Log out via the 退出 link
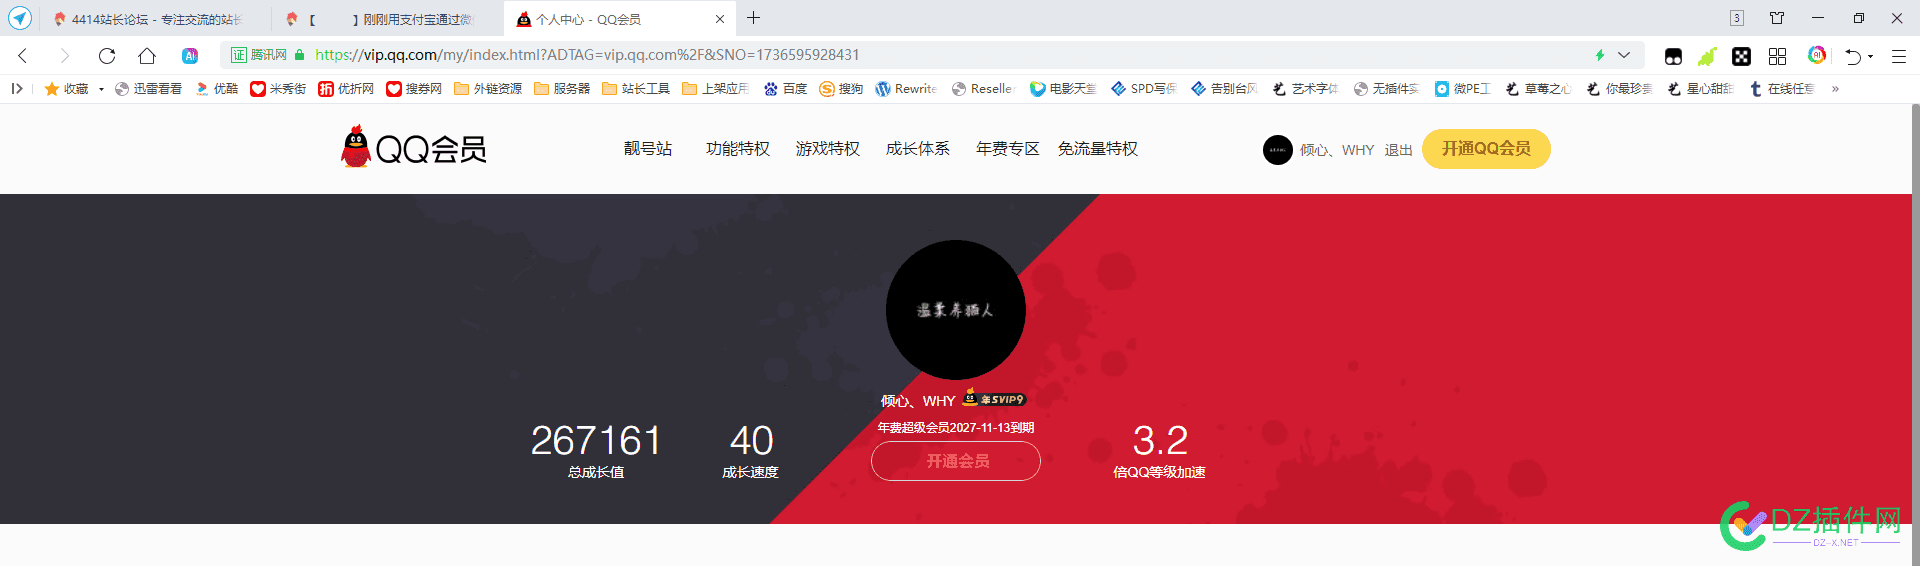This screenshot has height=566, width=1920. [x=1398, y=150]
